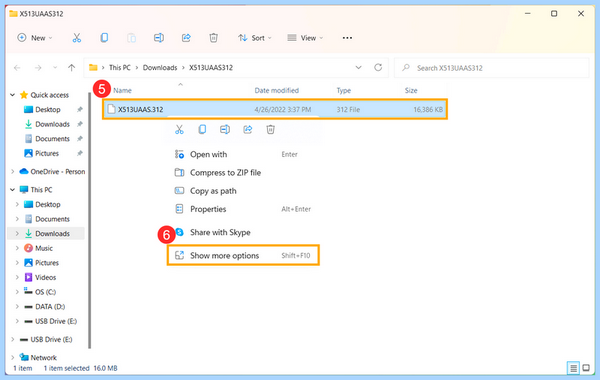Open Downloads under Quick access
The image size is (600, 380).
click(x=52, y=124)
